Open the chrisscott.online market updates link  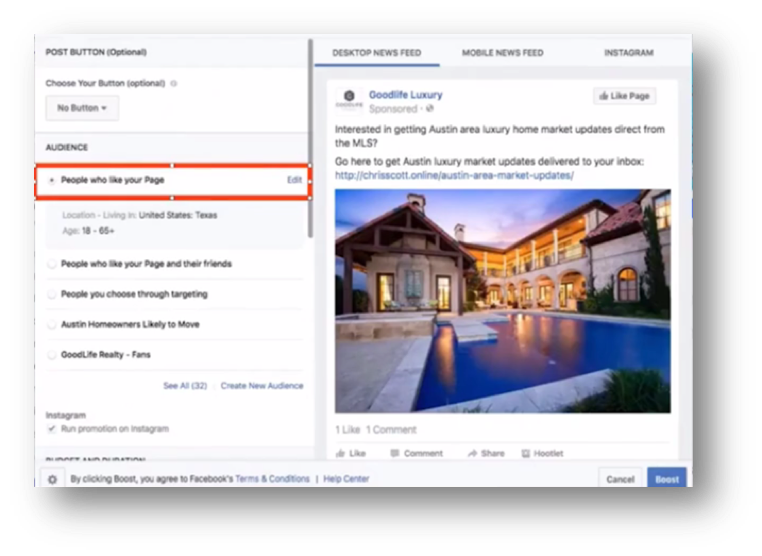tap(454, 175)
